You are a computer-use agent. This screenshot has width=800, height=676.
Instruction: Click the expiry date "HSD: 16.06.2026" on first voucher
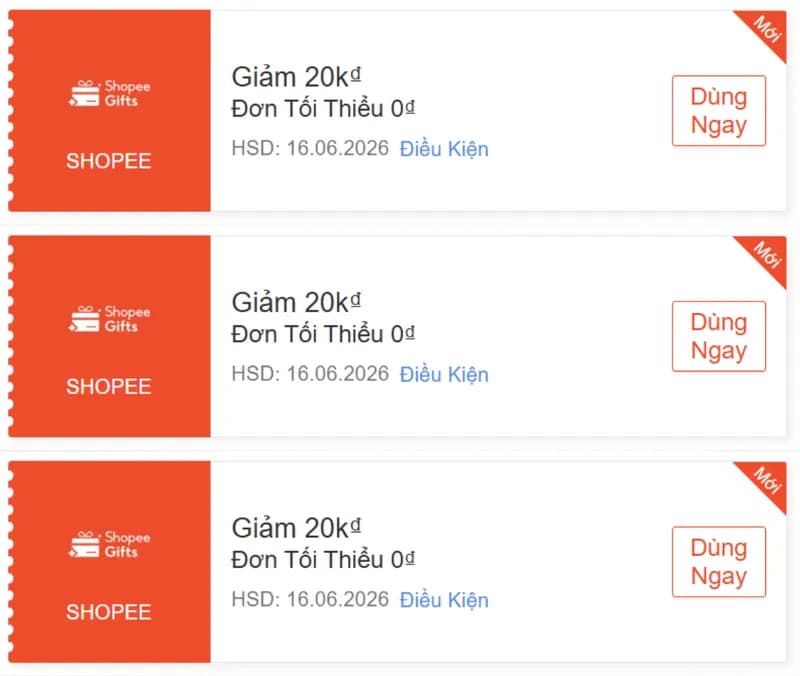310,149
